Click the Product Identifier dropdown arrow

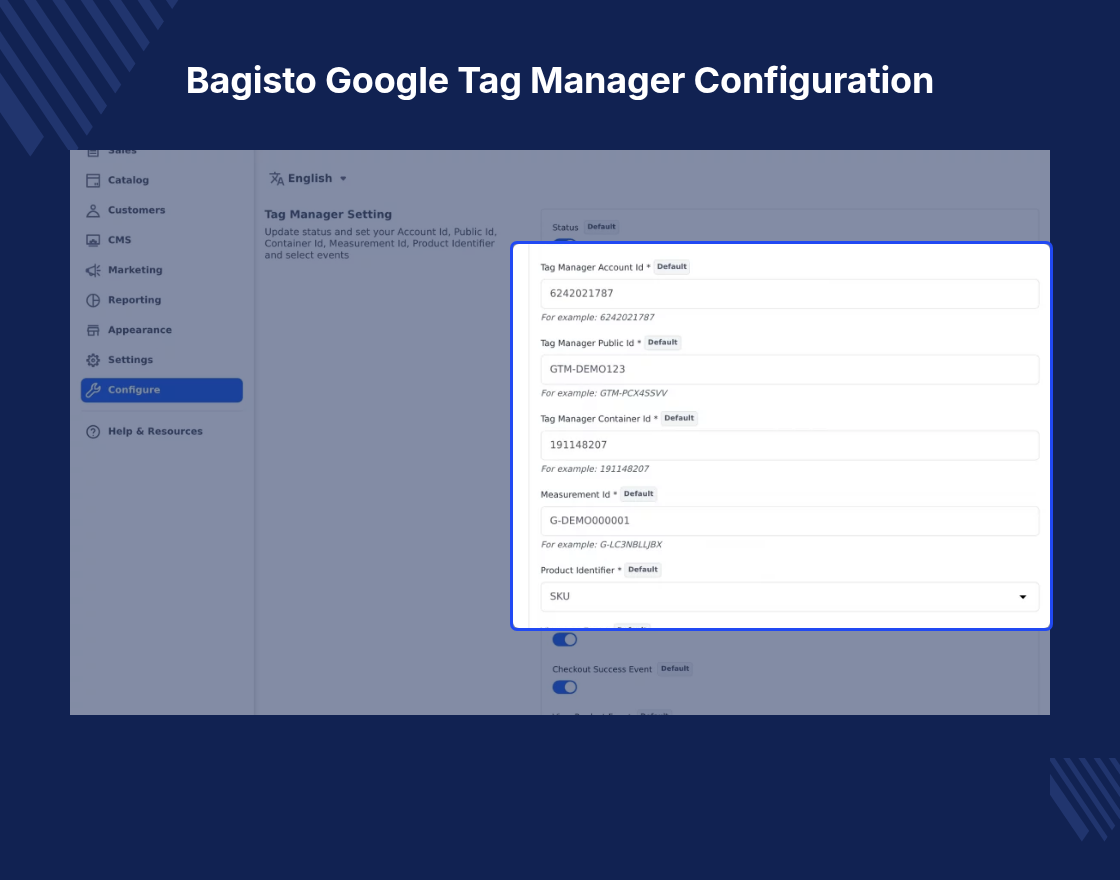(x=1023, y=597)
